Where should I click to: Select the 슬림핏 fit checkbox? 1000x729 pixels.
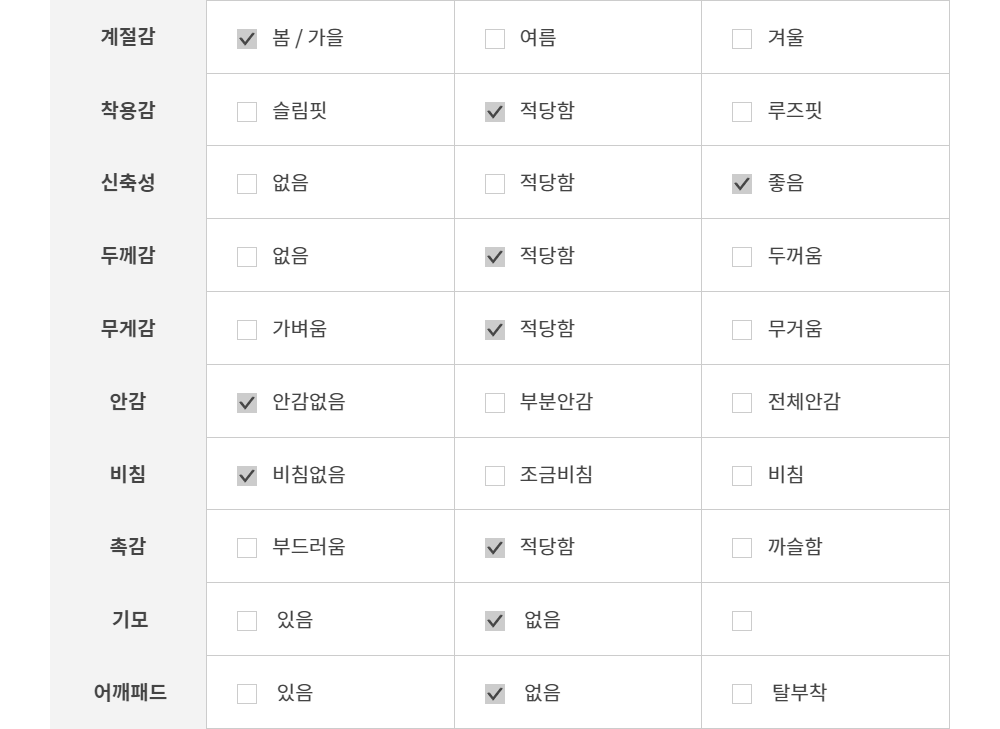click(x=247, y=112)
